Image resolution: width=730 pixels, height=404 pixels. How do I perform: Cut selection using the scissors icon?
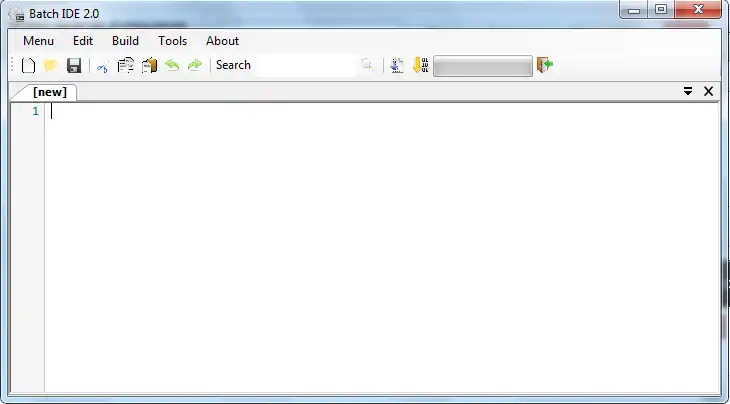point(102,66)
